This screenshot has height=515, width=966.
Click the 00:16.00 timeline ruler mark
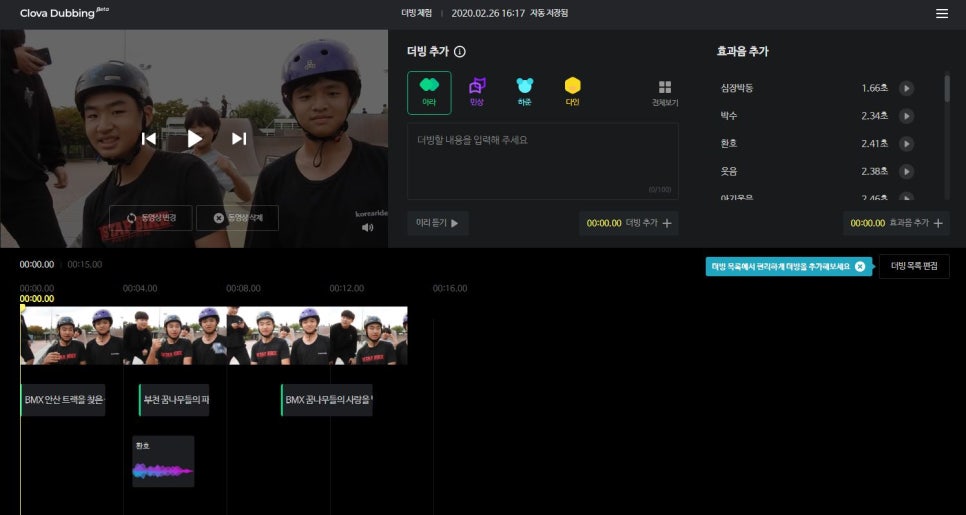[x=450, y=288]
